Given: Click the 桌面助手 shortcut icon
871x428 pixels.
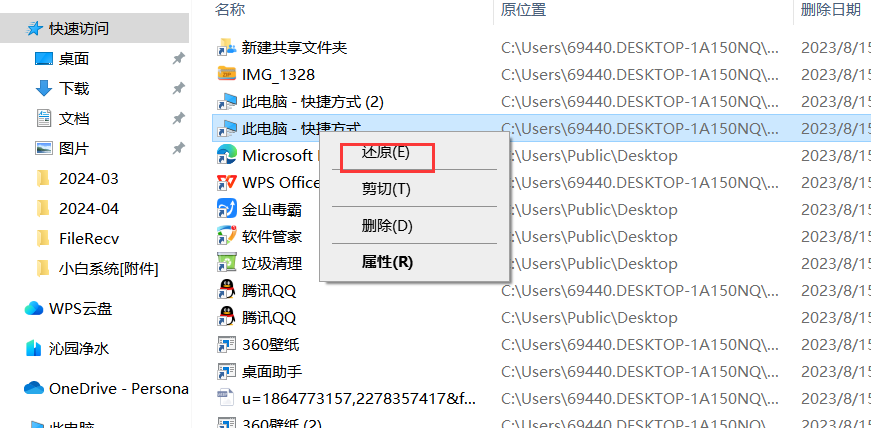Looking at the screenshot, I should pos(226,371).
